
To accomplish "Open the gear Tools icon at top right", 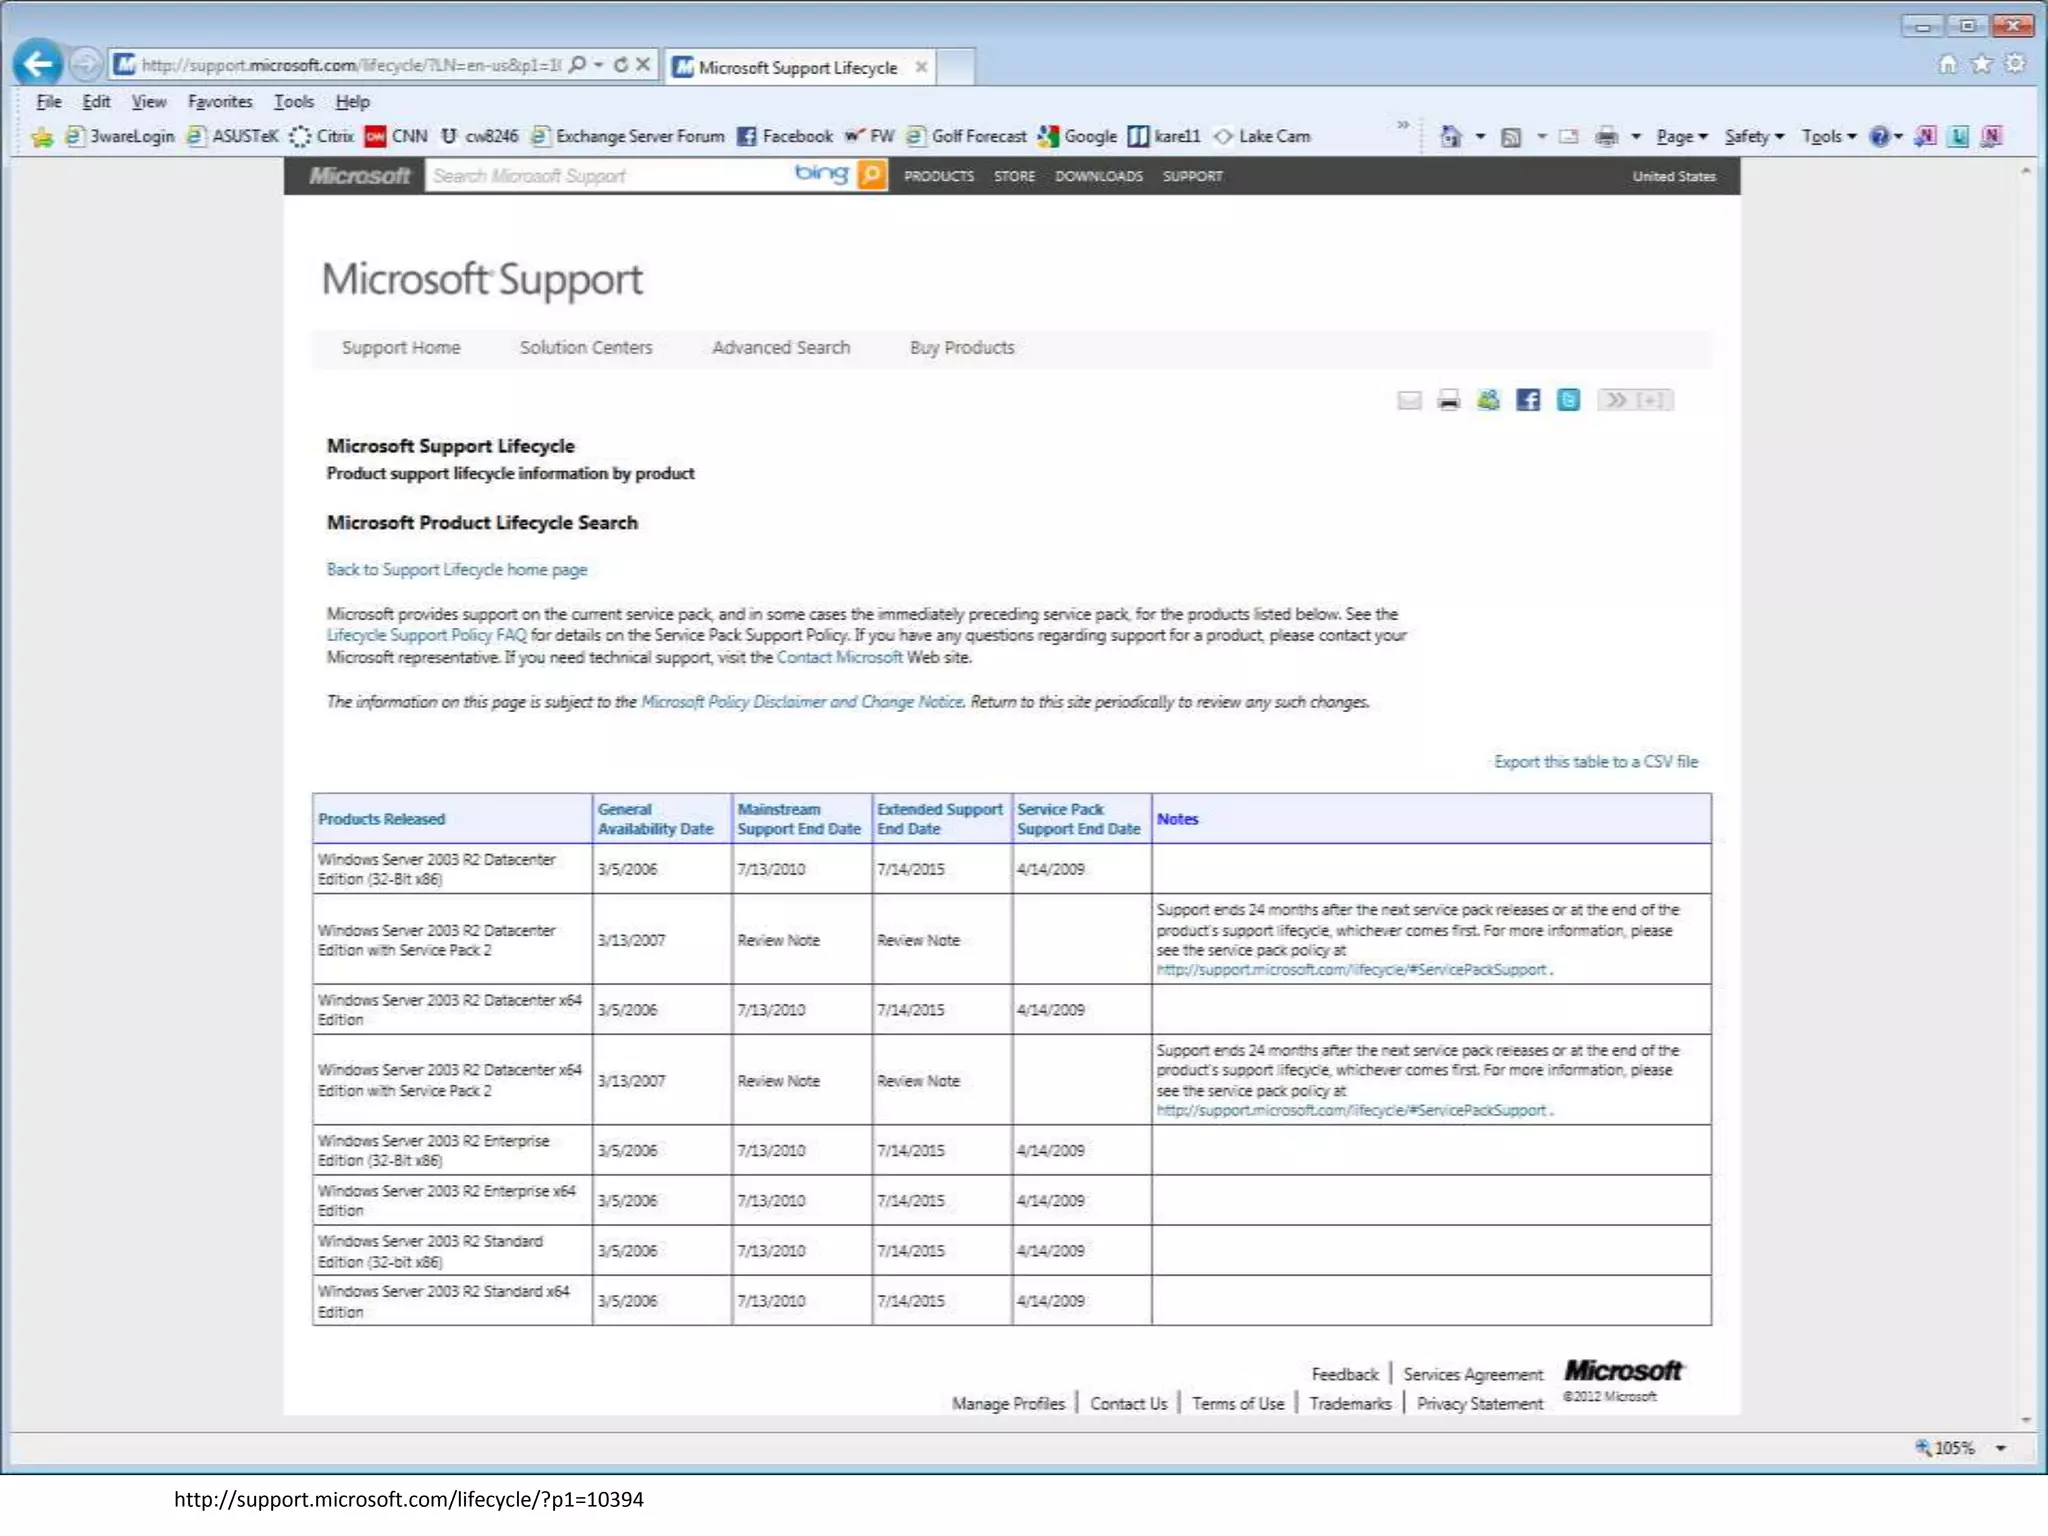I will (x=2015, y=64).
